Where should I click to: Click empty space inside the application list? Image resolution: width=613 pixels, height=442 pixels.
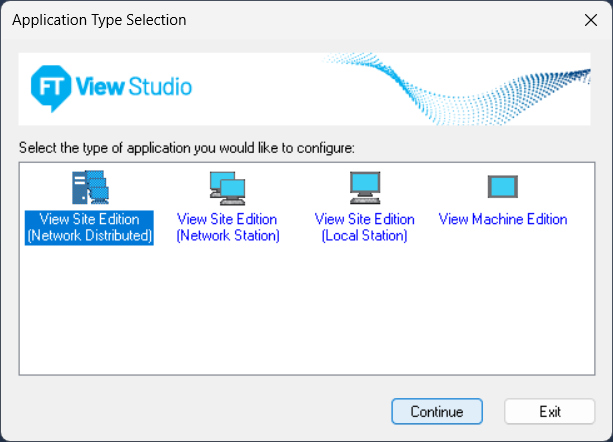(300, 320)
